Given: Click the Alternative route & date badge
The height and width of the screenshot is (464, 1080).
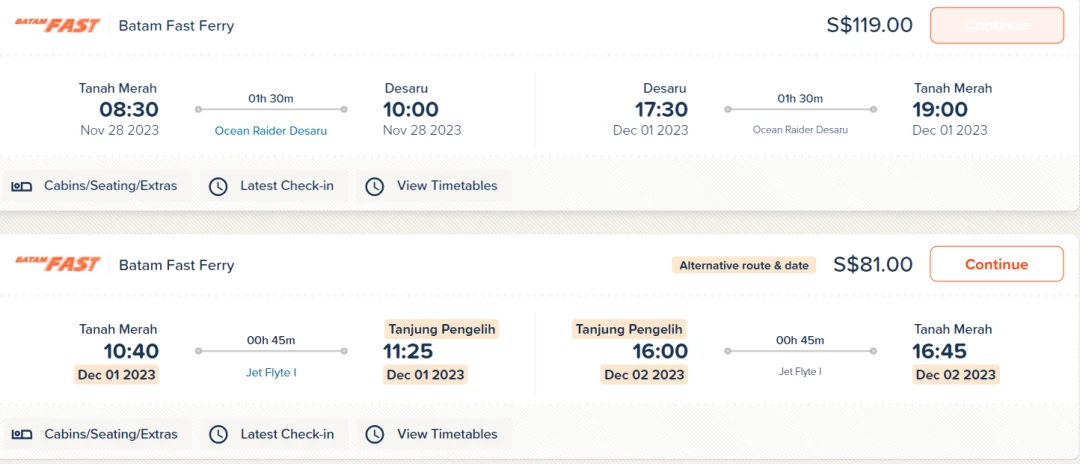Looking at the screenshot, I should [744, 265].
